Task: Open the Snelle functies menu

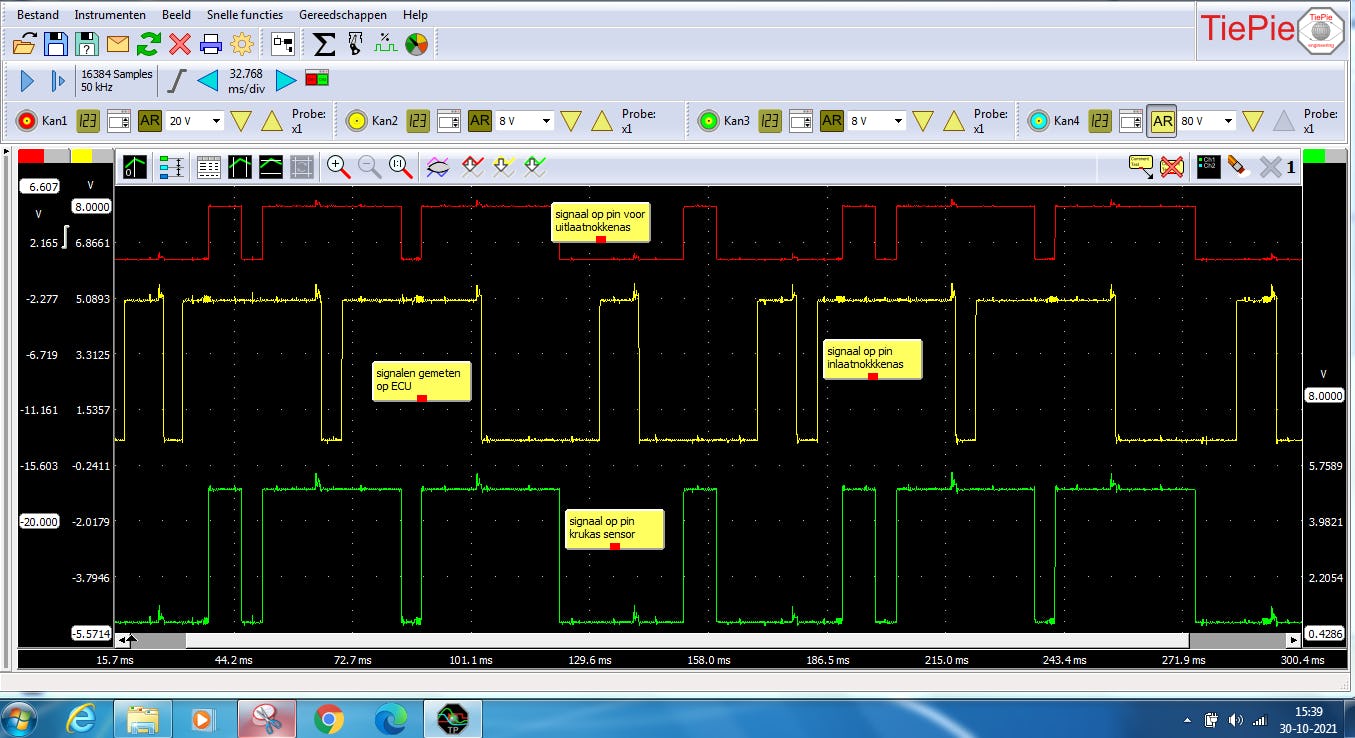Action: pyautogui.click(x=245, y=15)
